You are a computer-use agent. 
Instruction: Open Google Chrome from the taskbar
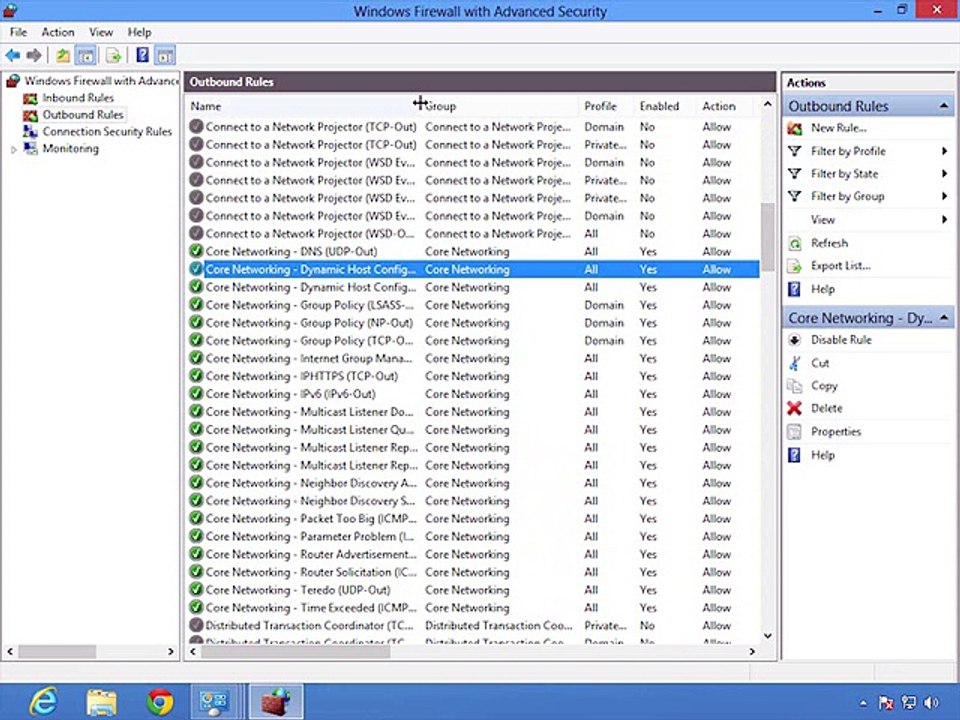pyautogui.click(x=160, y=702)
